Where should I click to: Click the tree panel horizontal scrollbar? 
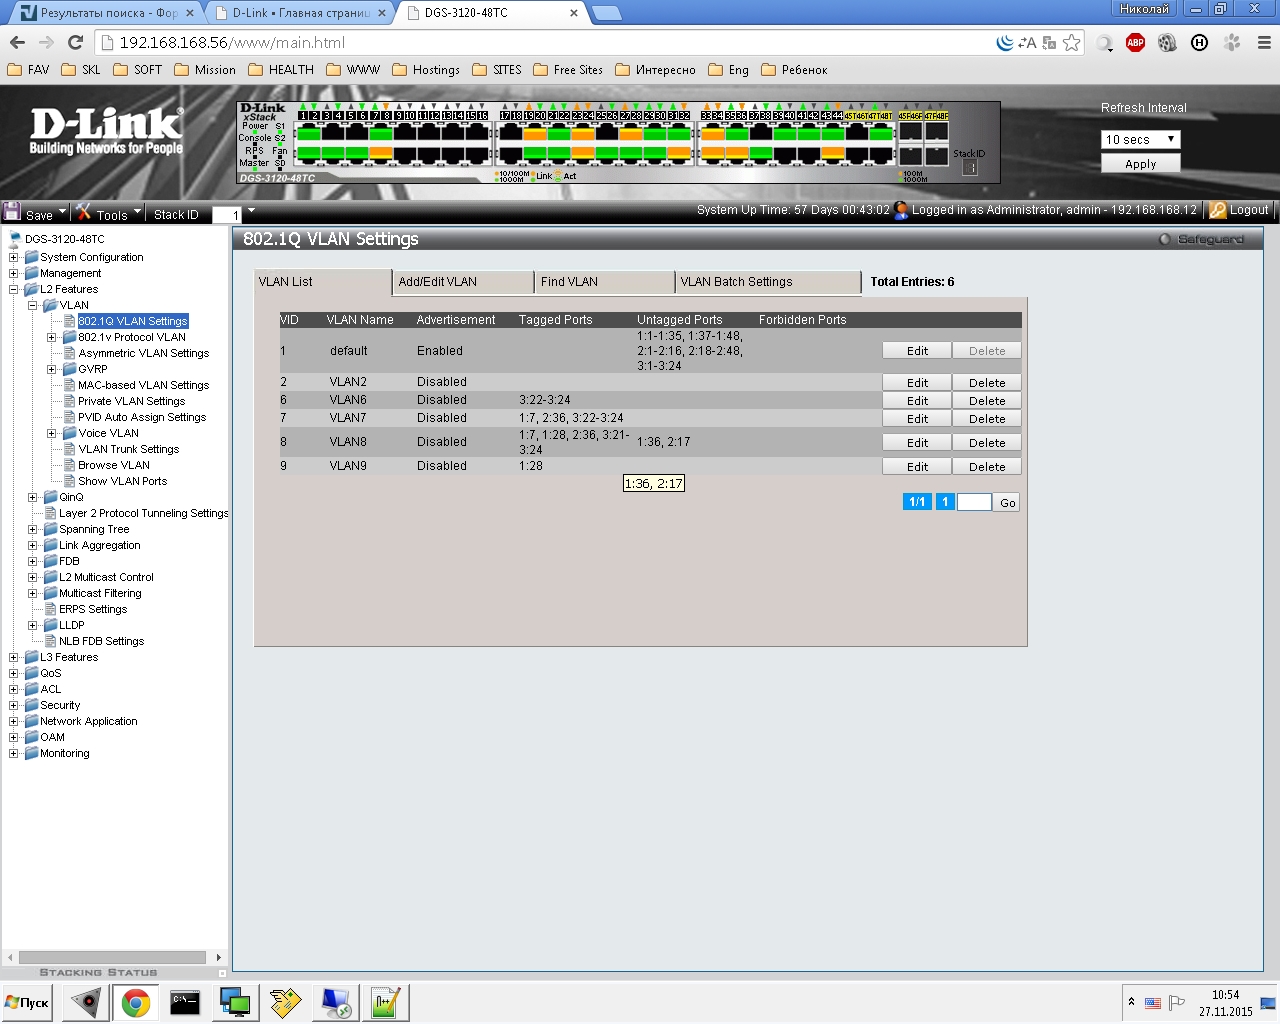click(x=112, y=957)
